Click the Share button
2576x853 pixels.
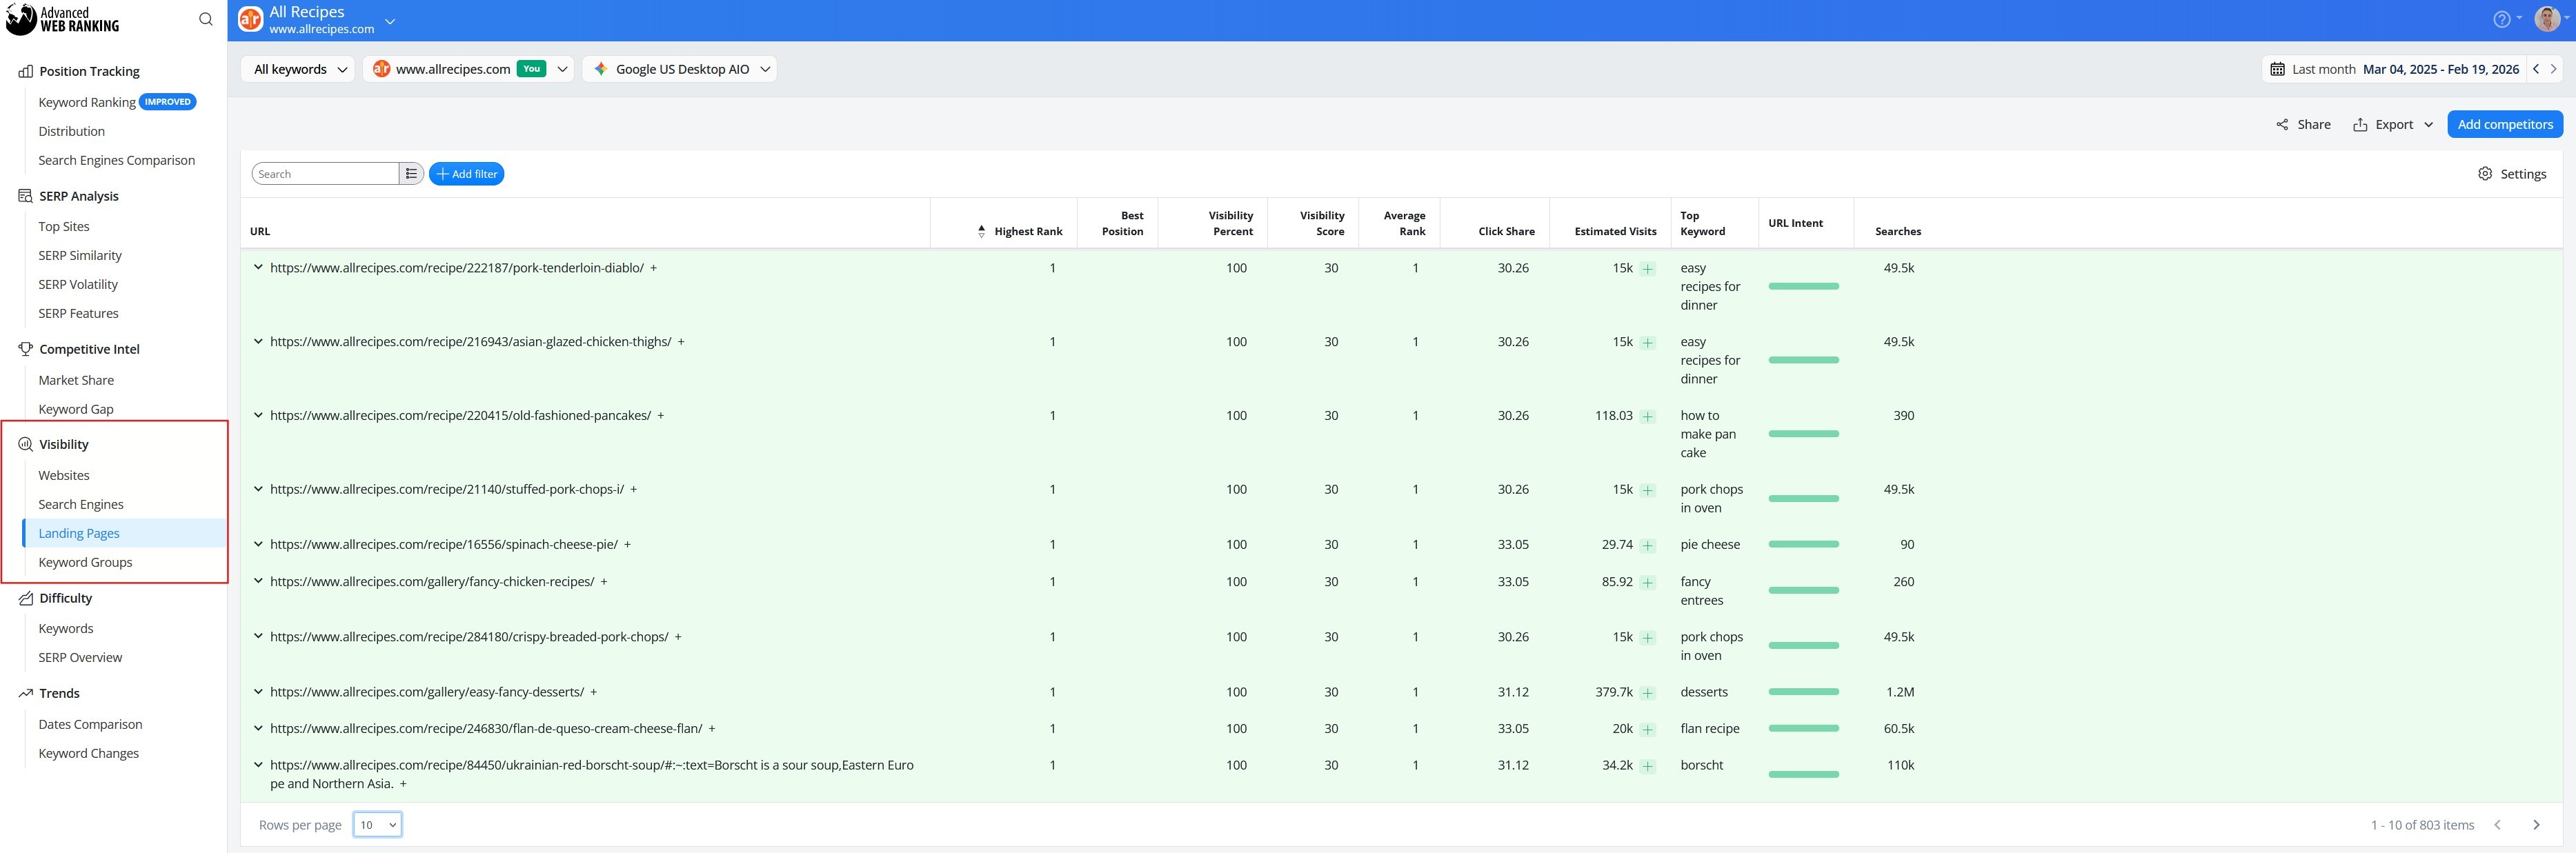pyautogui.click(x=2303, y=124)
